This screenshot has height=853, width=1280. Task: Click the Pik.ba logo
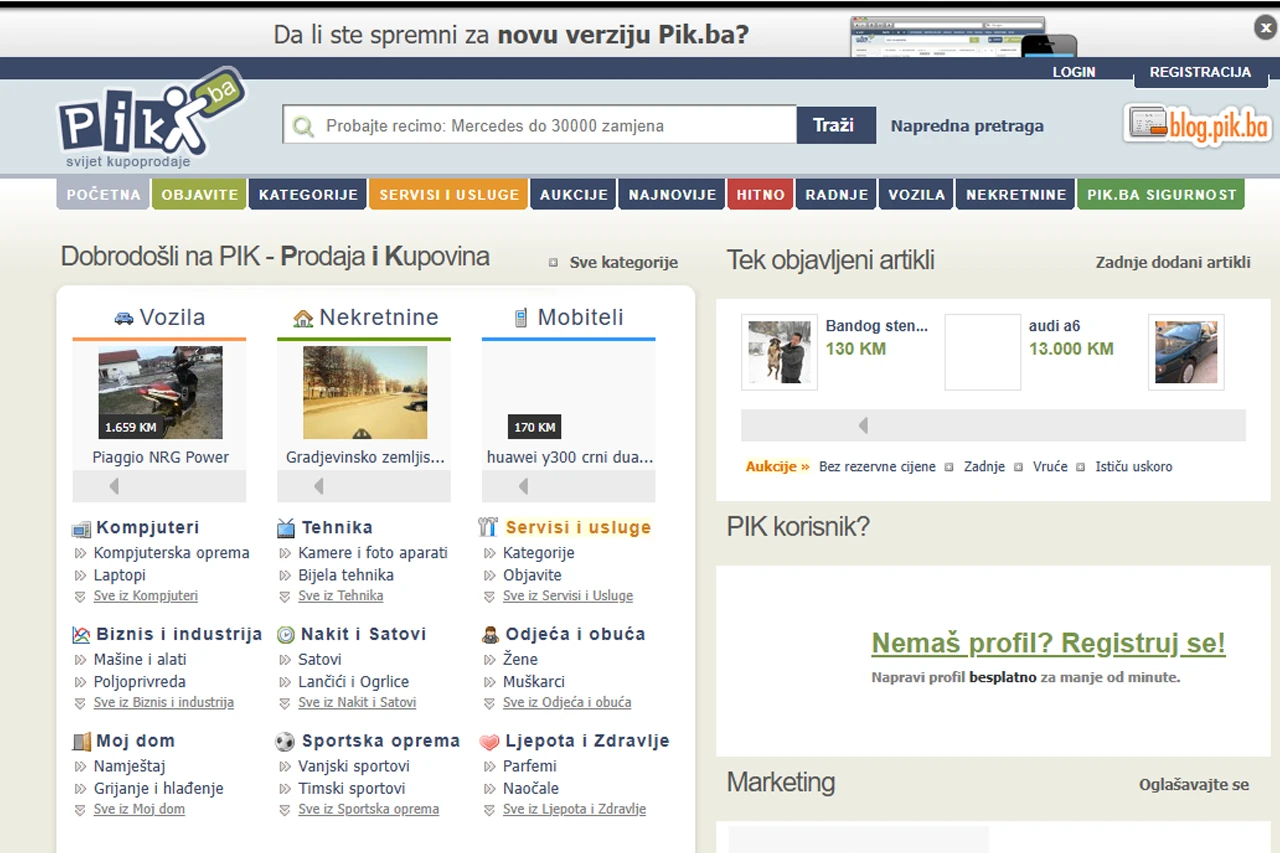[150, 119]
